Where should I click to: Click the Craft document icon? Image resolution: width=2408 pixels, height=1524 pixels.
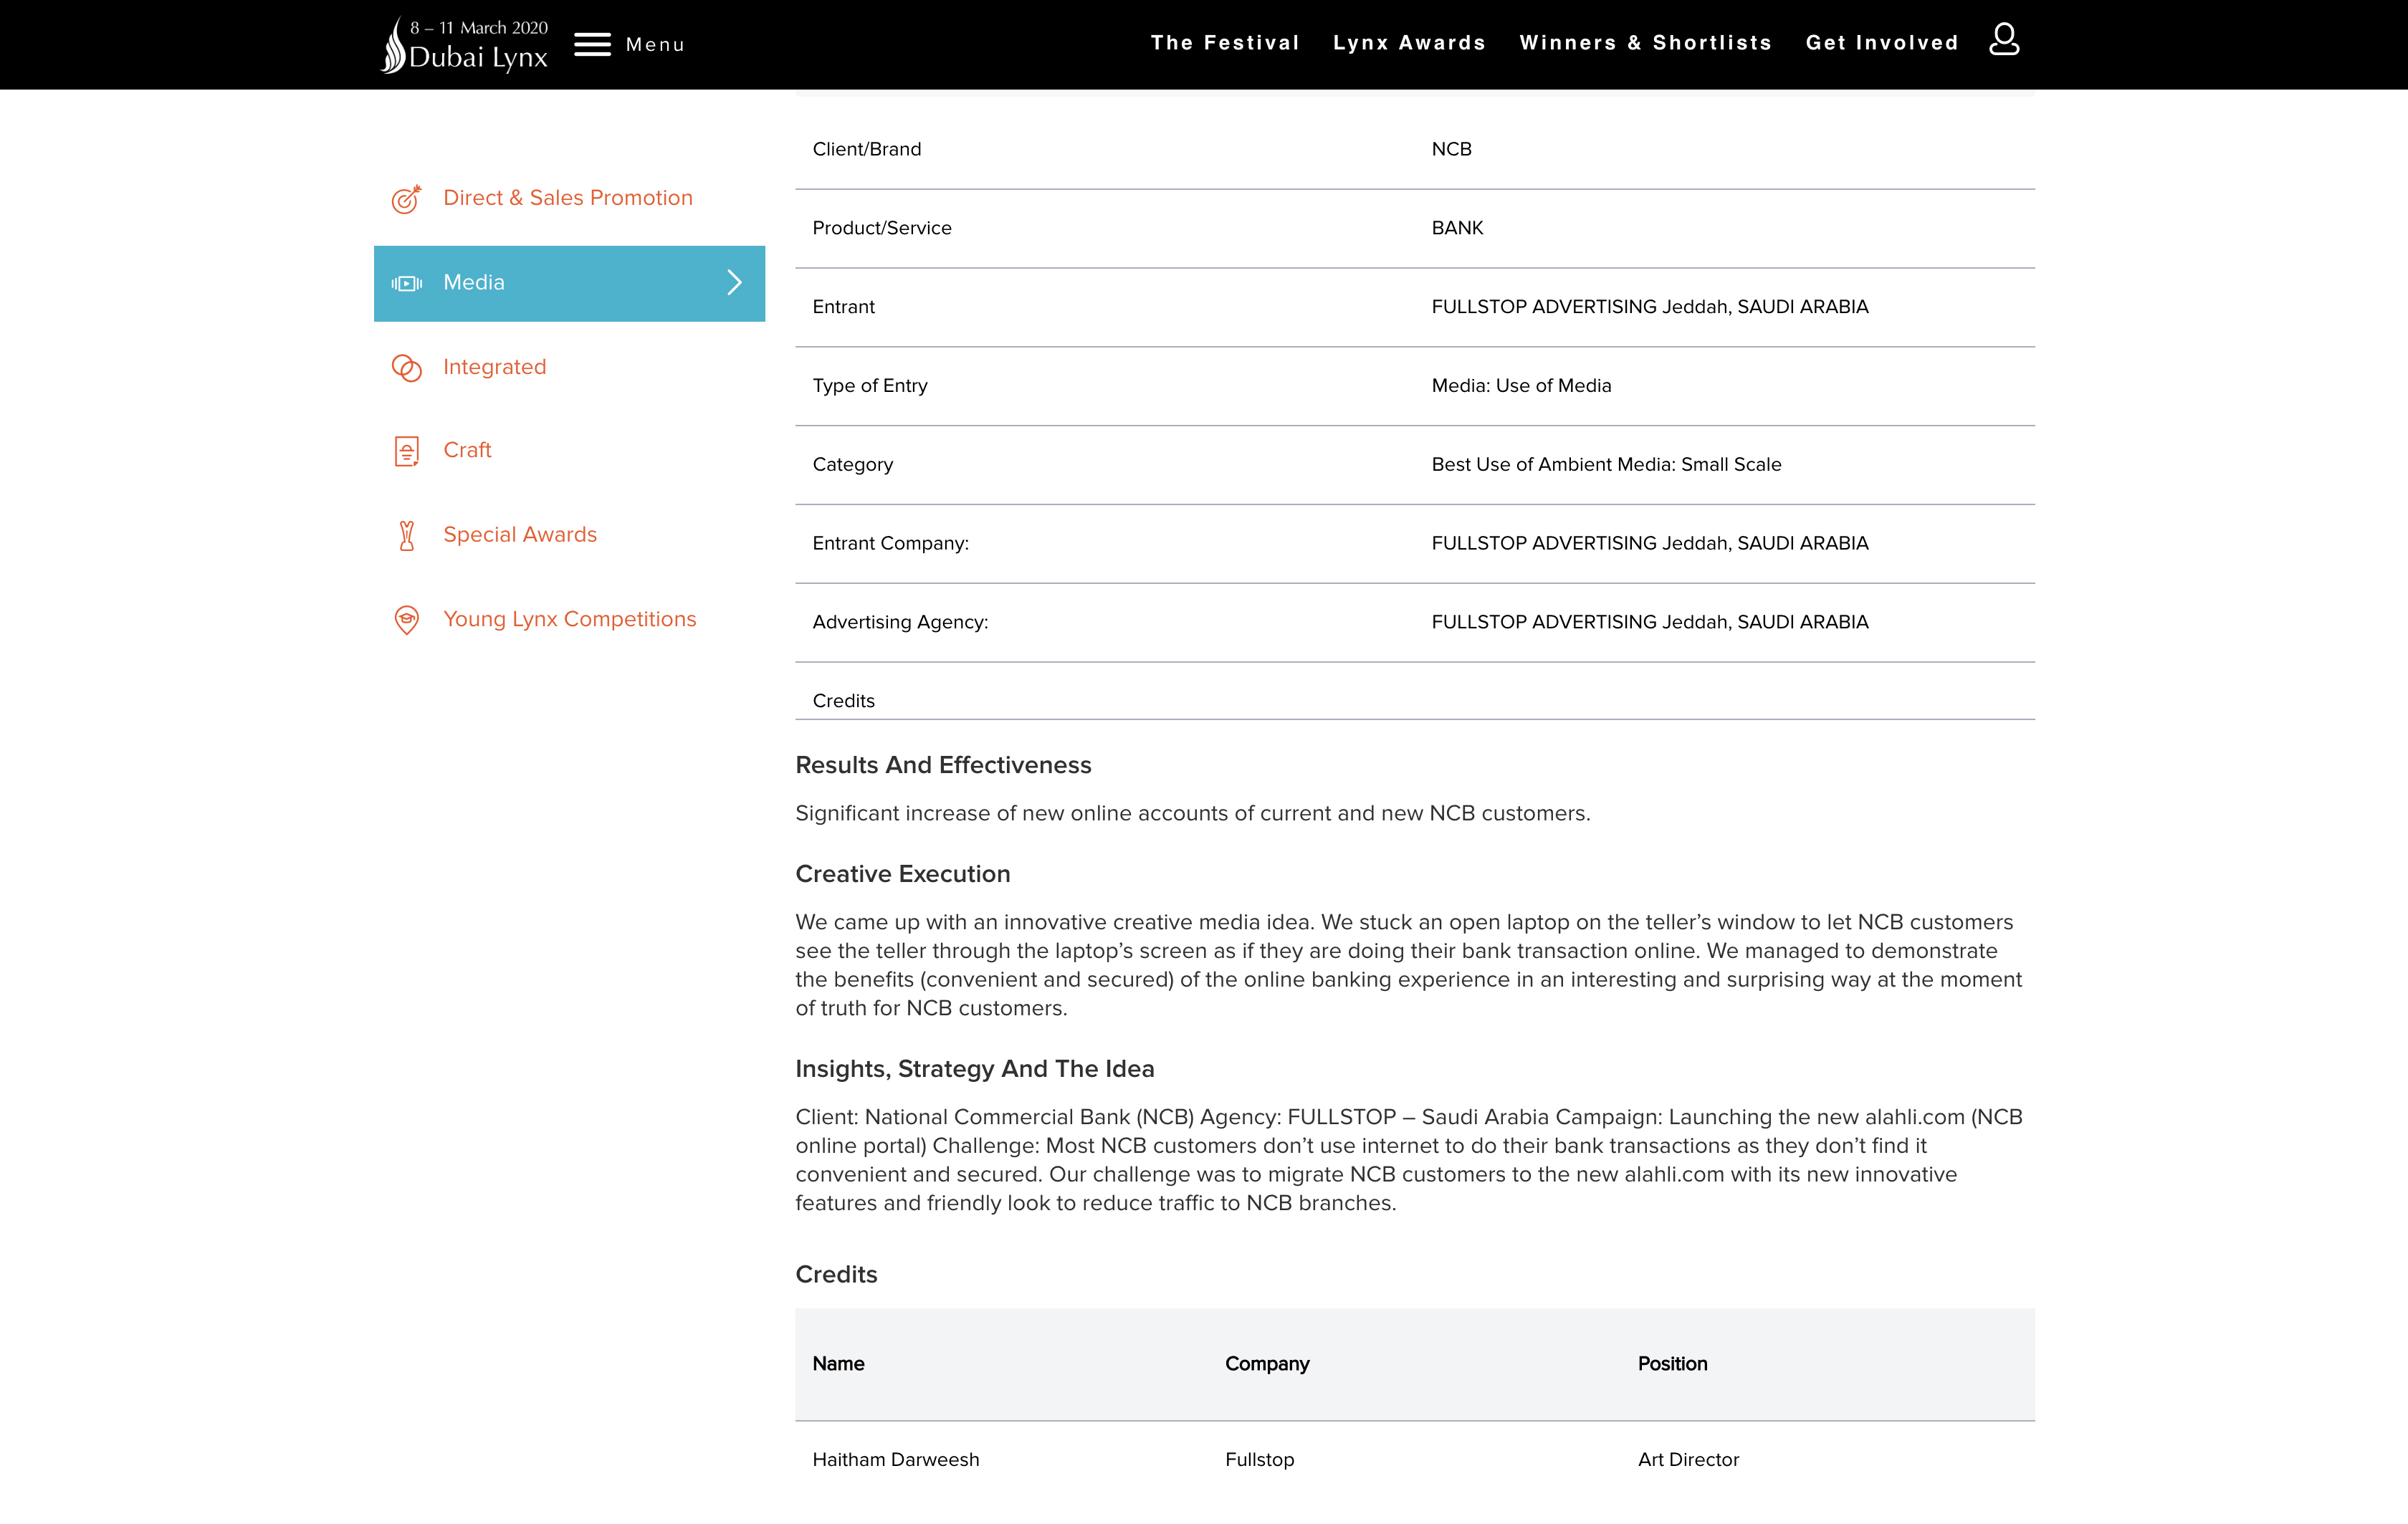406,451
